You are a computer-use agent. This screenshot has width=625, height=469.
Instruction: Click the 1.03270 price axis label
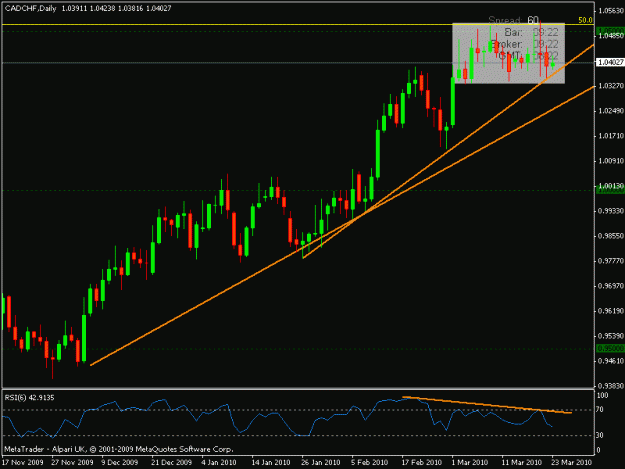click(611, 86)
